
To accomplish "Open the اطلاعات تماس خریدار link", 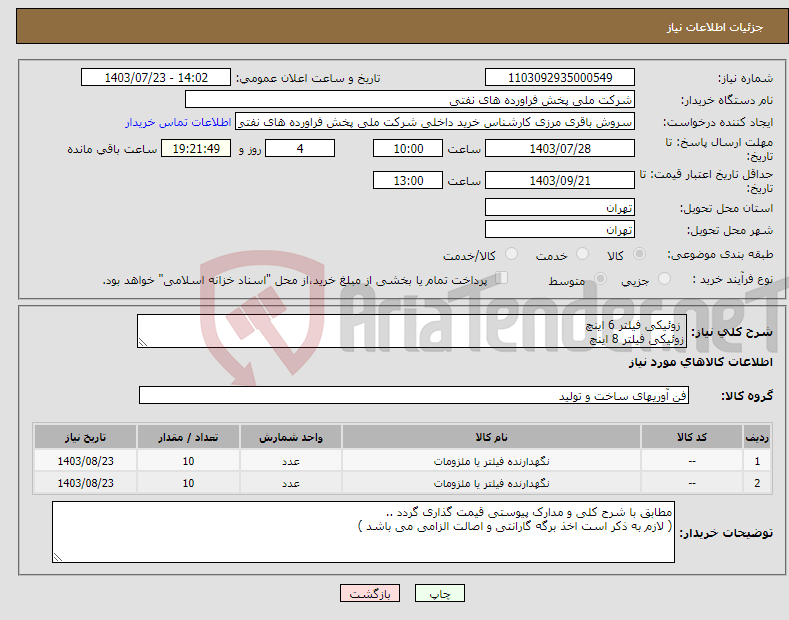I will 178,122.
